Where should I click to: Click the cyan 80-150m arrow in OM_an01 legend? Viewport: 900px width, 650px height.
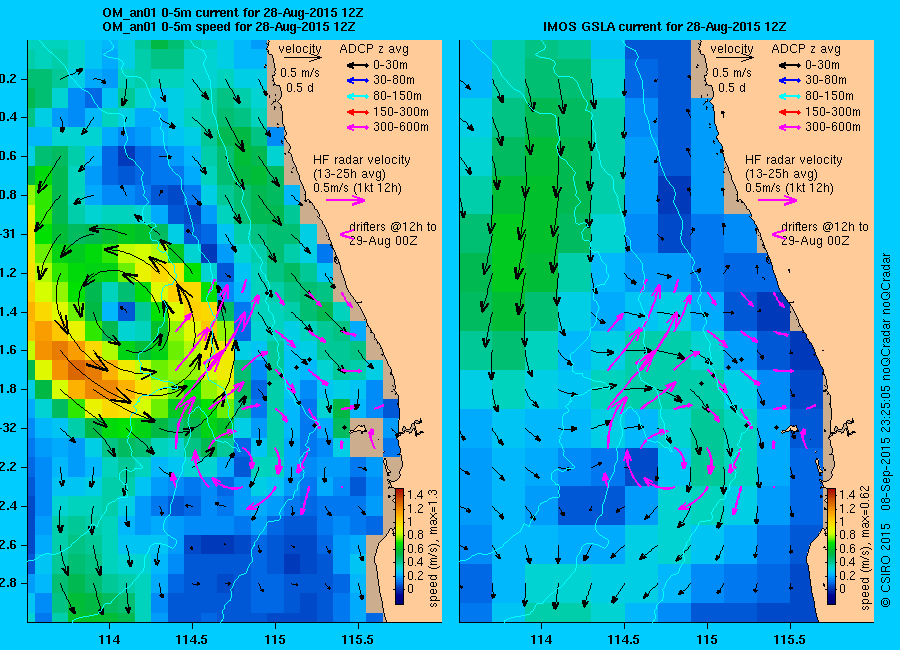coord(356,96)
